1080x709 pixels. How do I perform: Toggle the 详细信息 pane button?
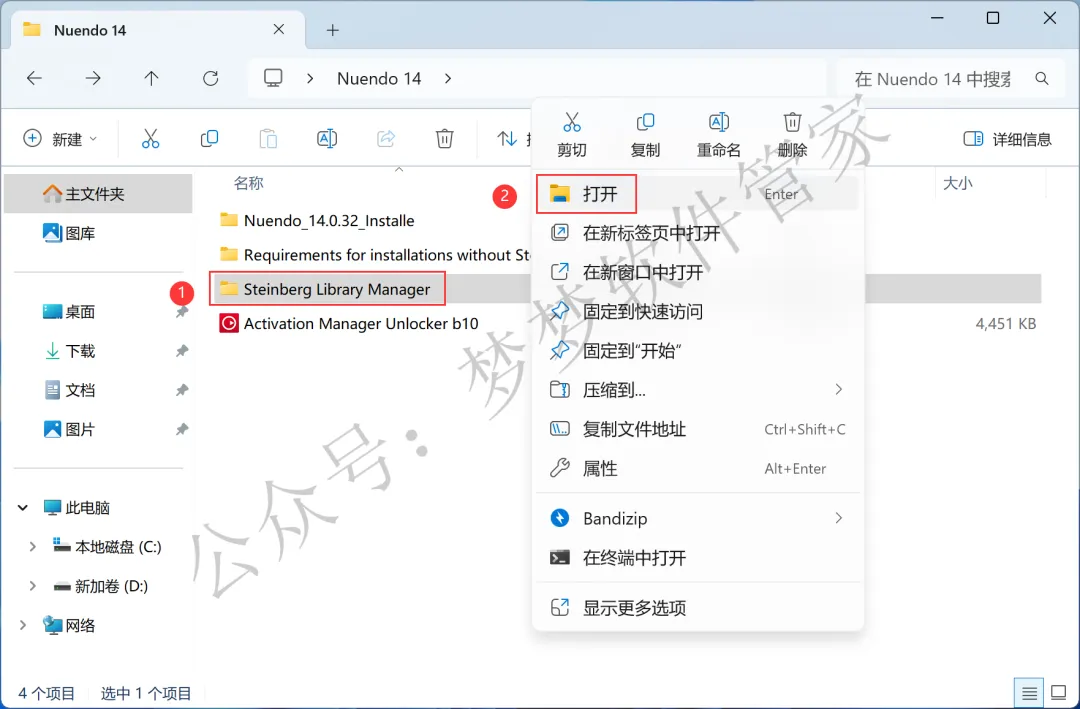[1007, 139]
